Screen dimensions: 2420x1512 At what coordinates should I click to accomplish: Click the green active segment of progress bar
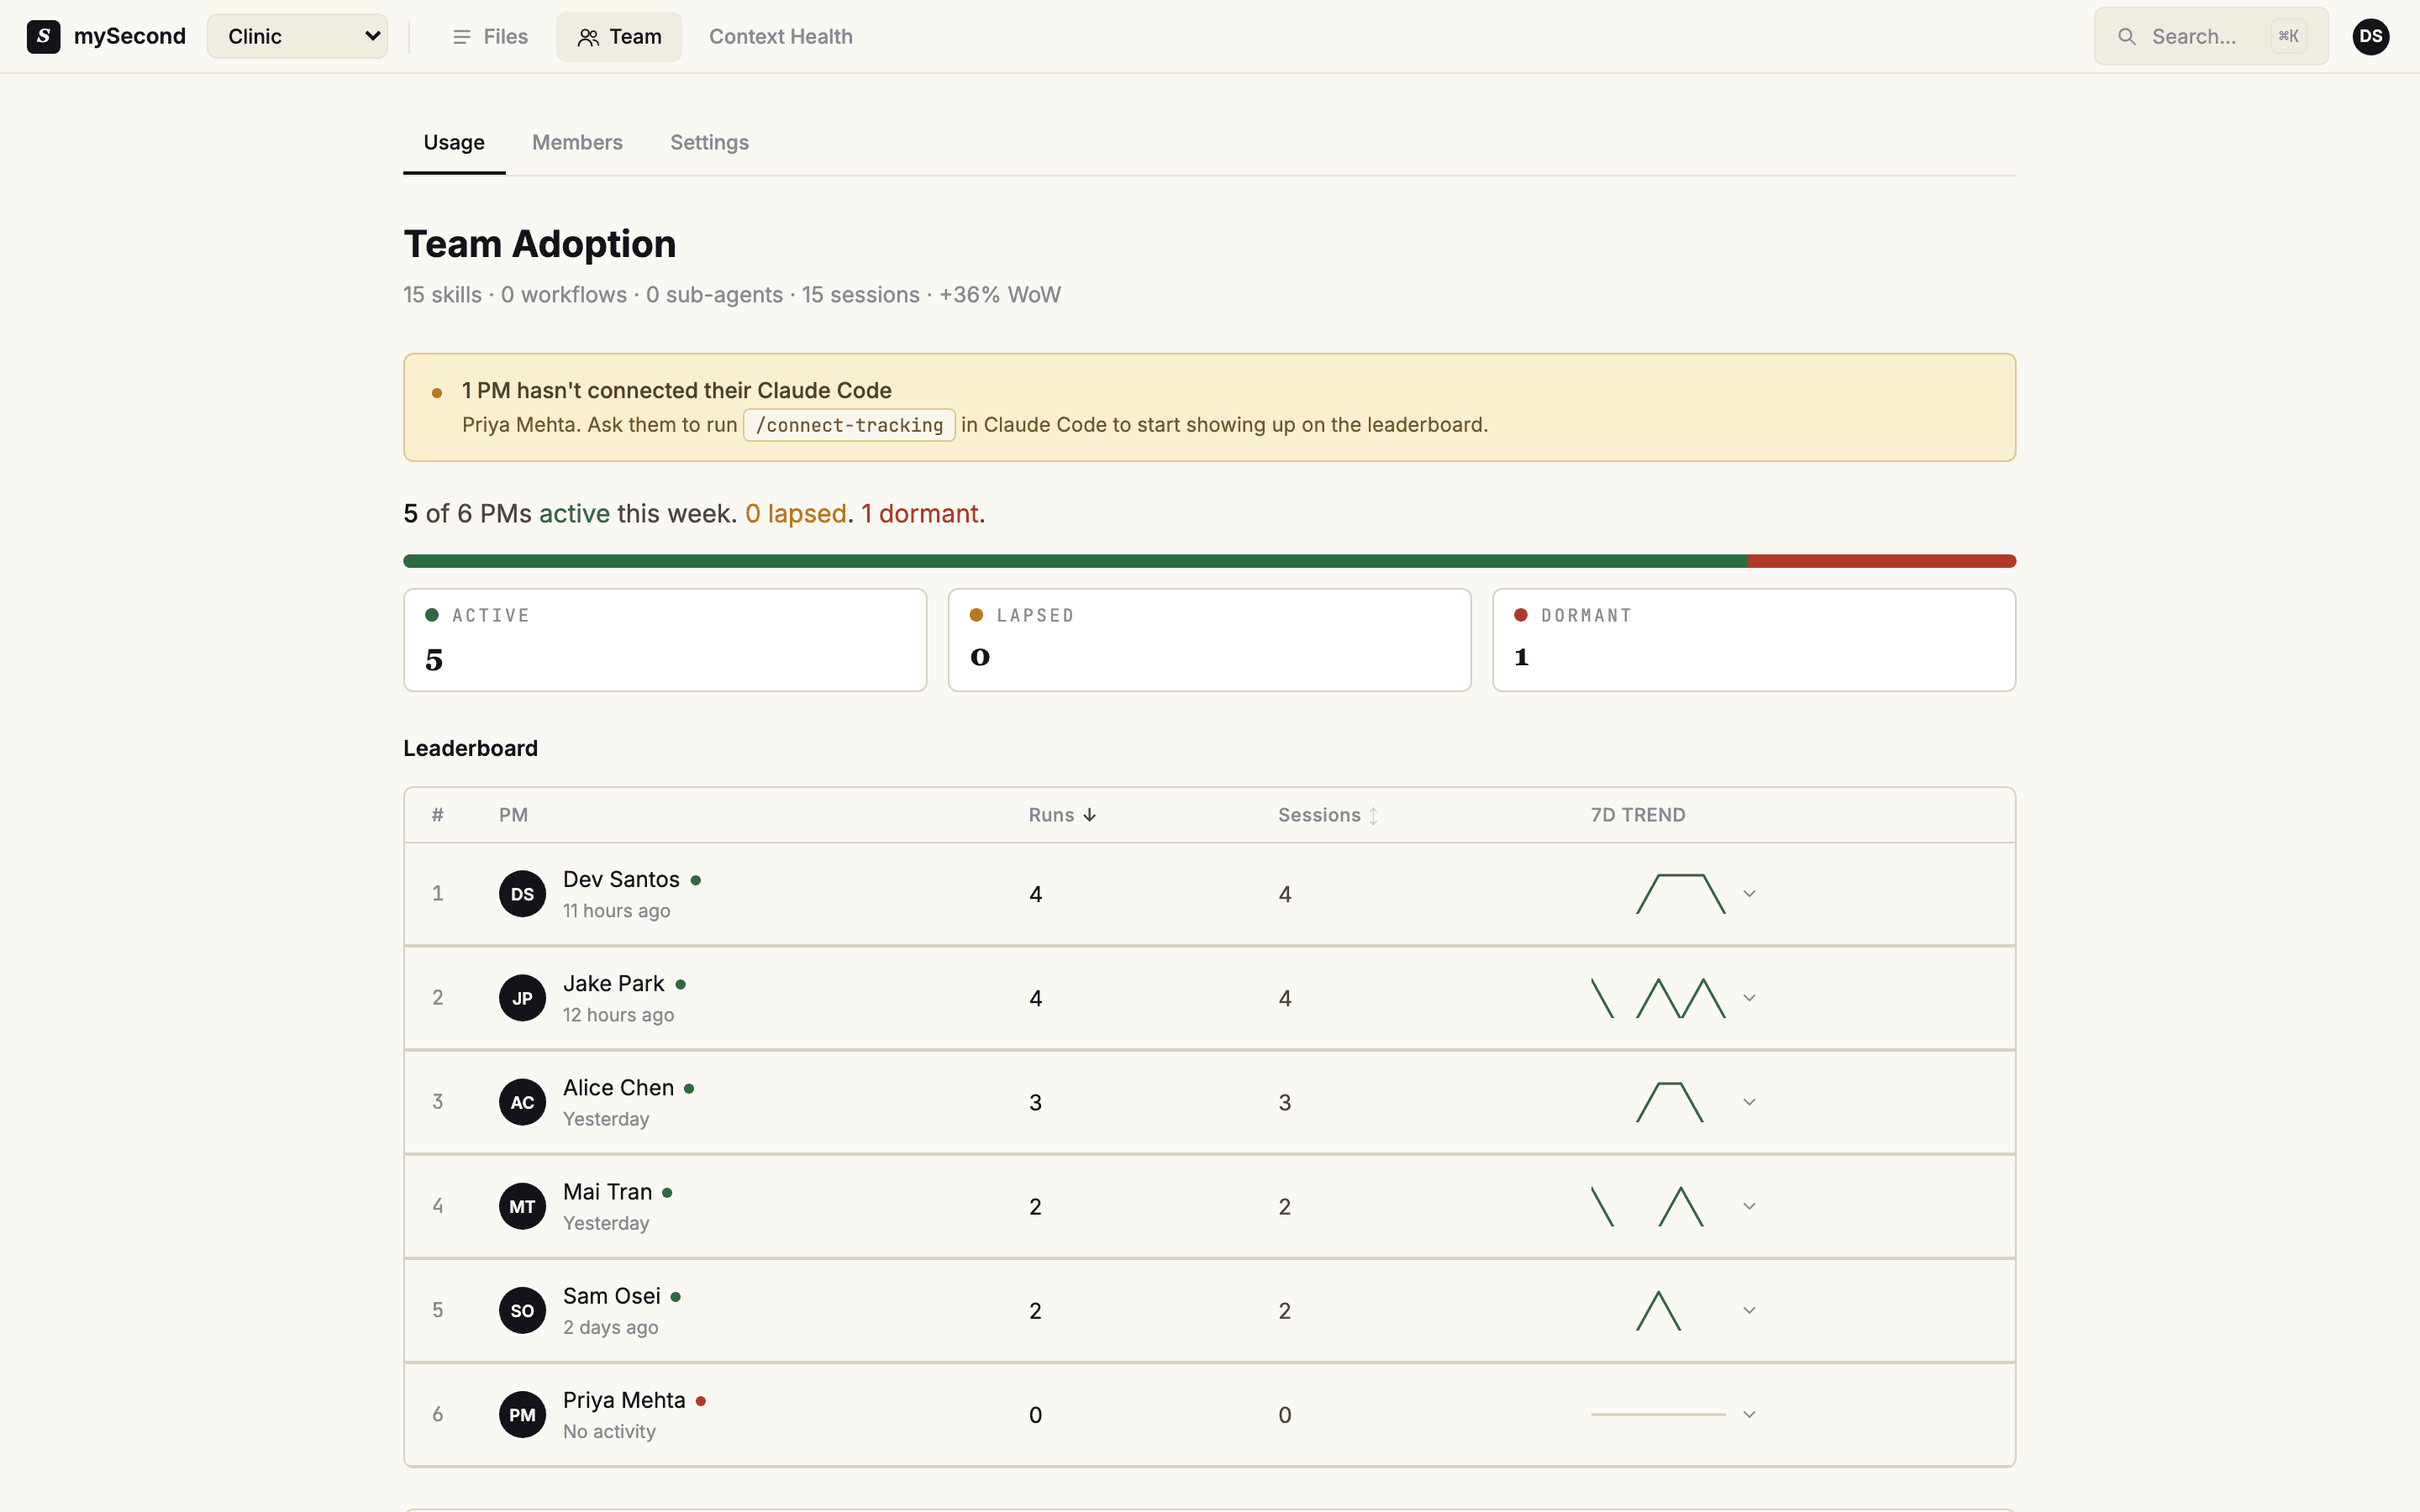coord(1075,561)
